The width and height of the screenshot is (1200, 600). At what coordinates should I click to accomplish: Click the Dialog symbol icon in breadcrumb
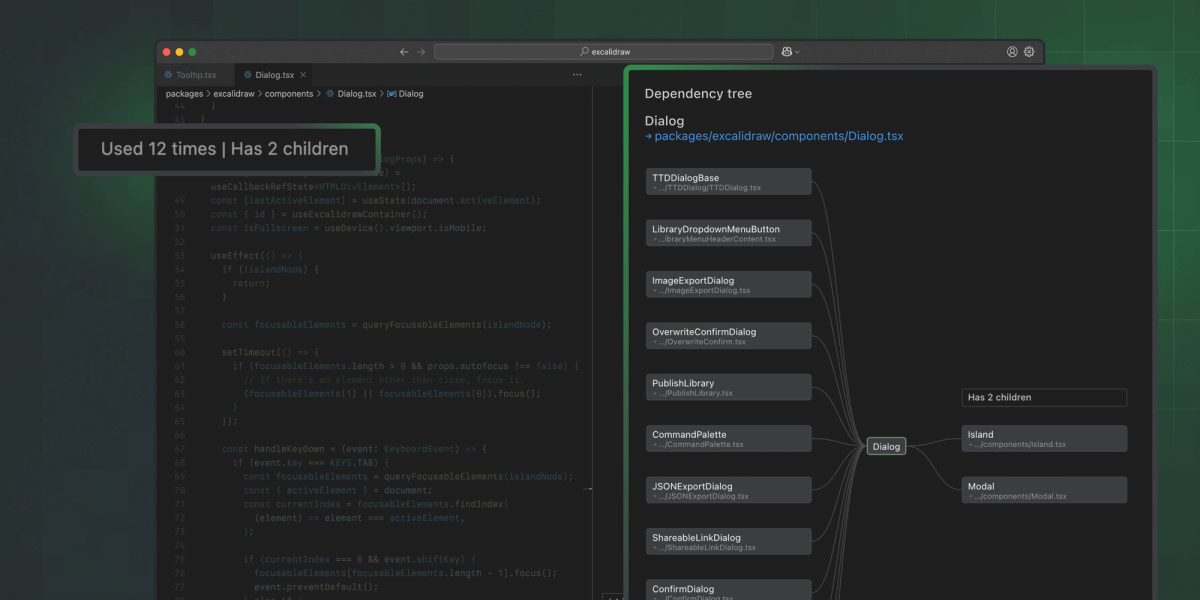coord(392,94)
